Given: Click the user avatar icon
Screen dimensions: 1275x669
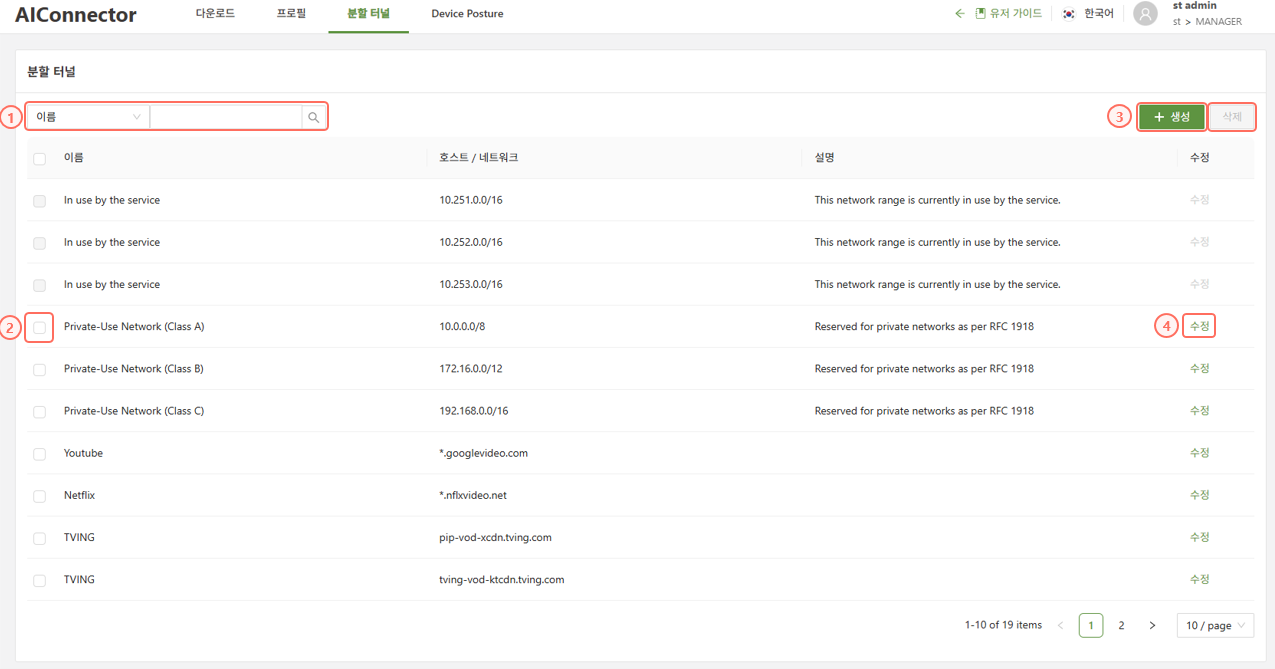Looking at the screenshot, I should (1145, 14).
